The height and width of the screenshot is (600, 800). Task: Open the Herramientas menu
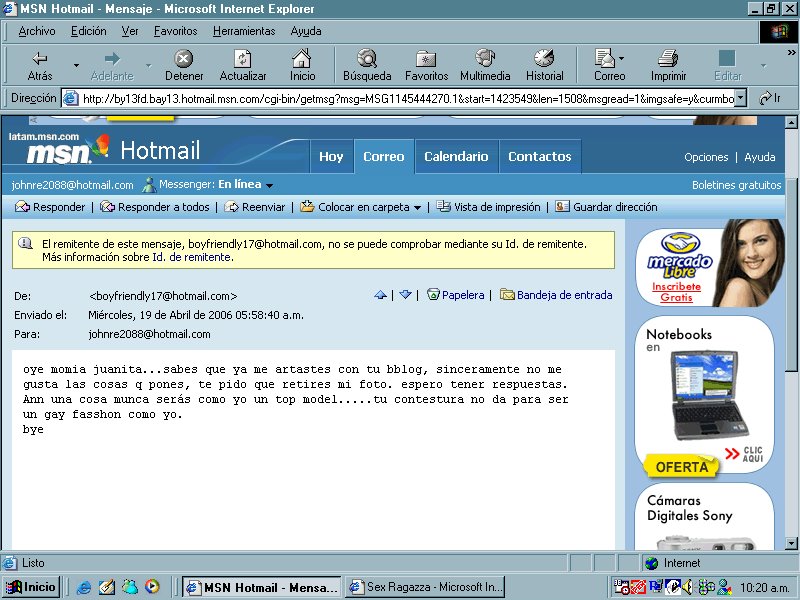pos(244,31)
